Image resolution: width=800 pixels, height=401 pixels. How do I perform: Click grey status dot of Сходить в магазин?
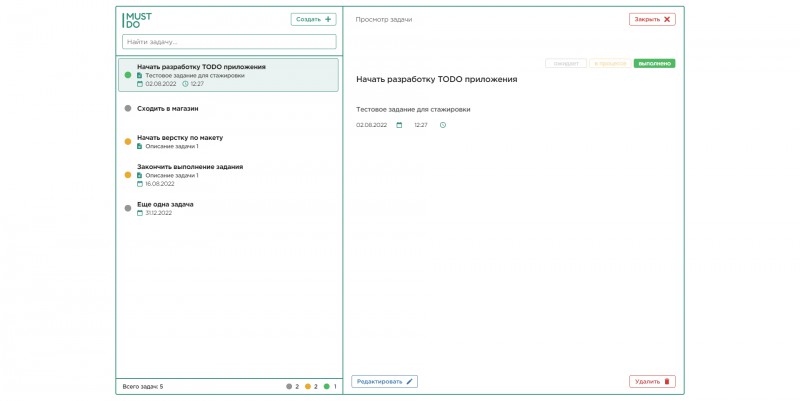tap(128, 108)
